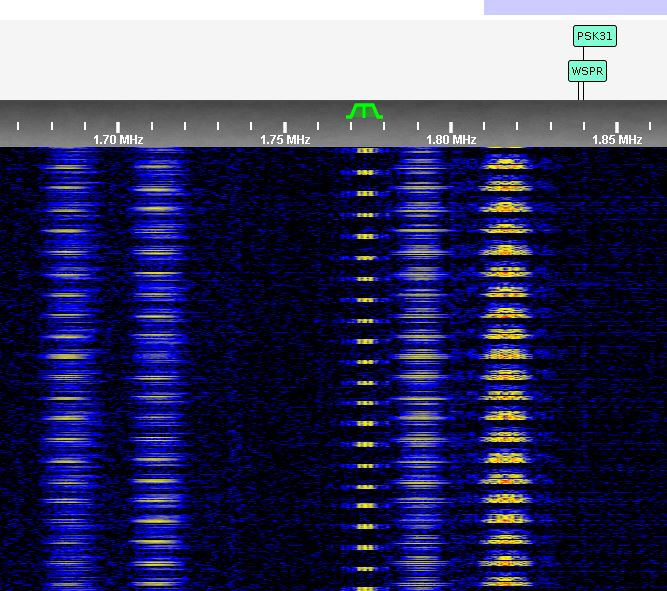The width and height of the screenshot is (667, 591).
Task: Click the PSK31 frequency label
Action: [595, 36]
